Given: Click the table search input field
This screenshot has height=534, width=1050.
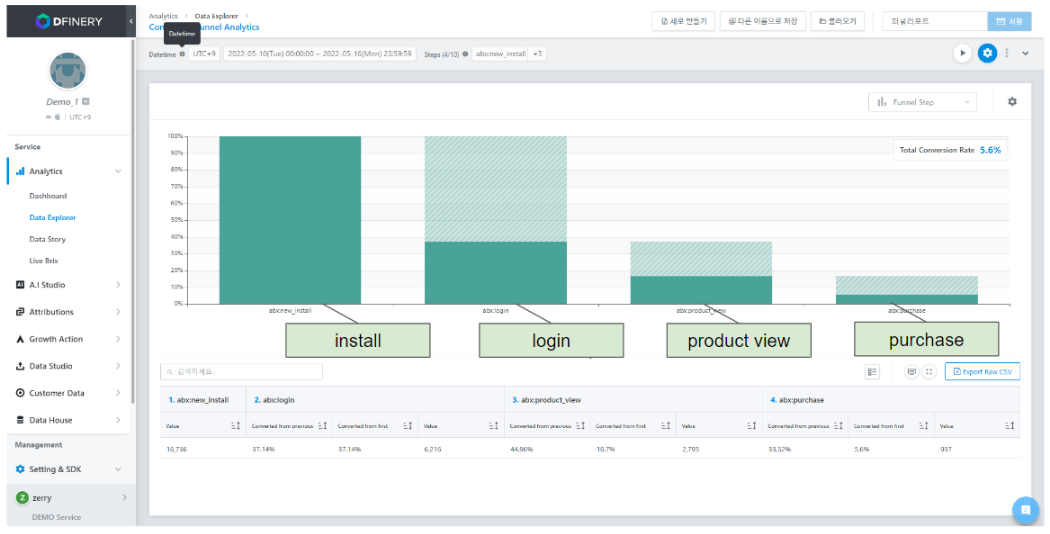Looking at the screenshot, I should point(241,372).
